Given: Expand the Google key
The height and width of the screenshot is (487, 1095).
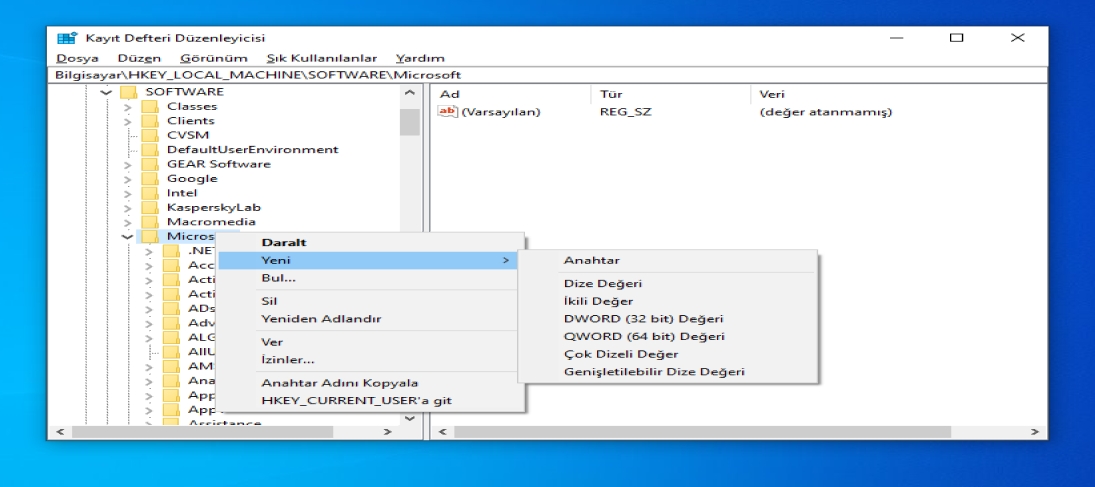Looking at the screenshot, I should (127, 179).
